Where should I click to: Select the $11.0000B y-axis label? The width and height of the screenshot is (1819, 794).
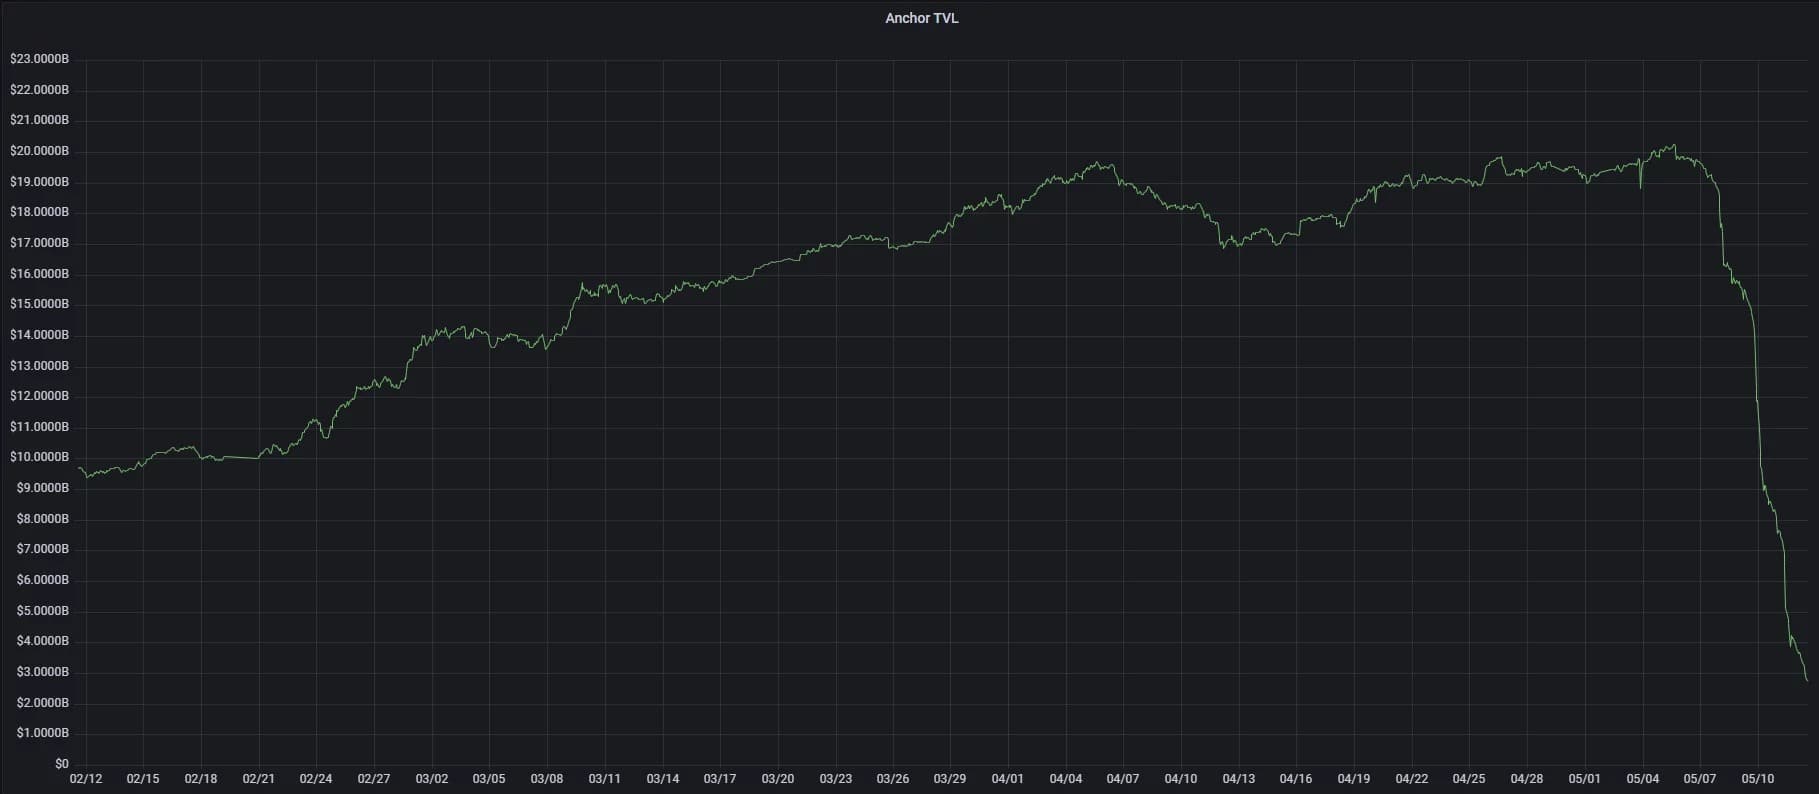39,427
